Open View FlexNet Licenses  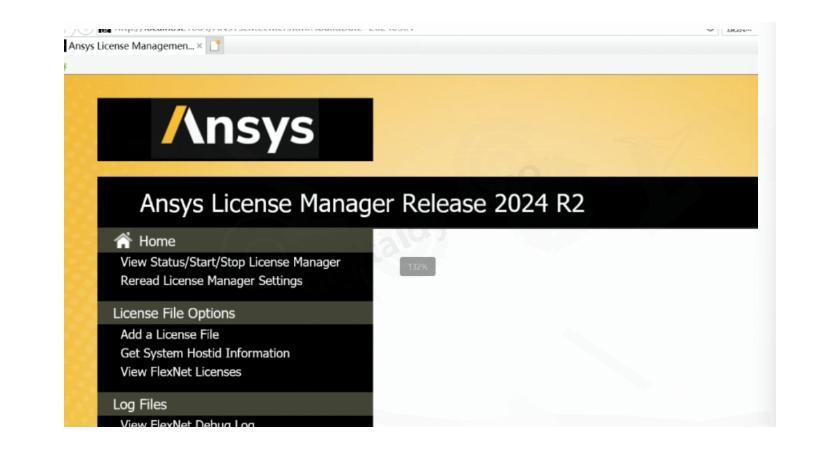pyautogui.click(x=181, y=372)
